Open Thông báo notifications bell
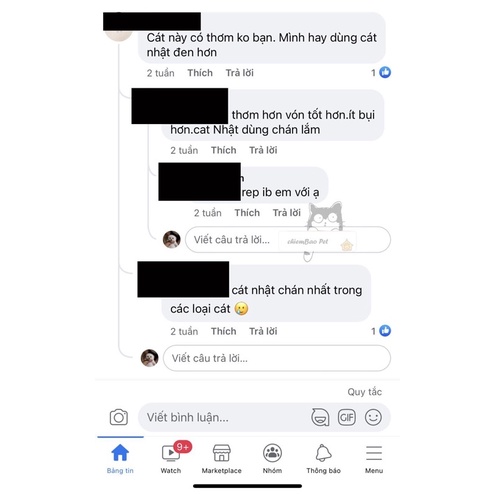Image resolution: width=494 pixels, height=494 pixels. click(x=323, y=459)
